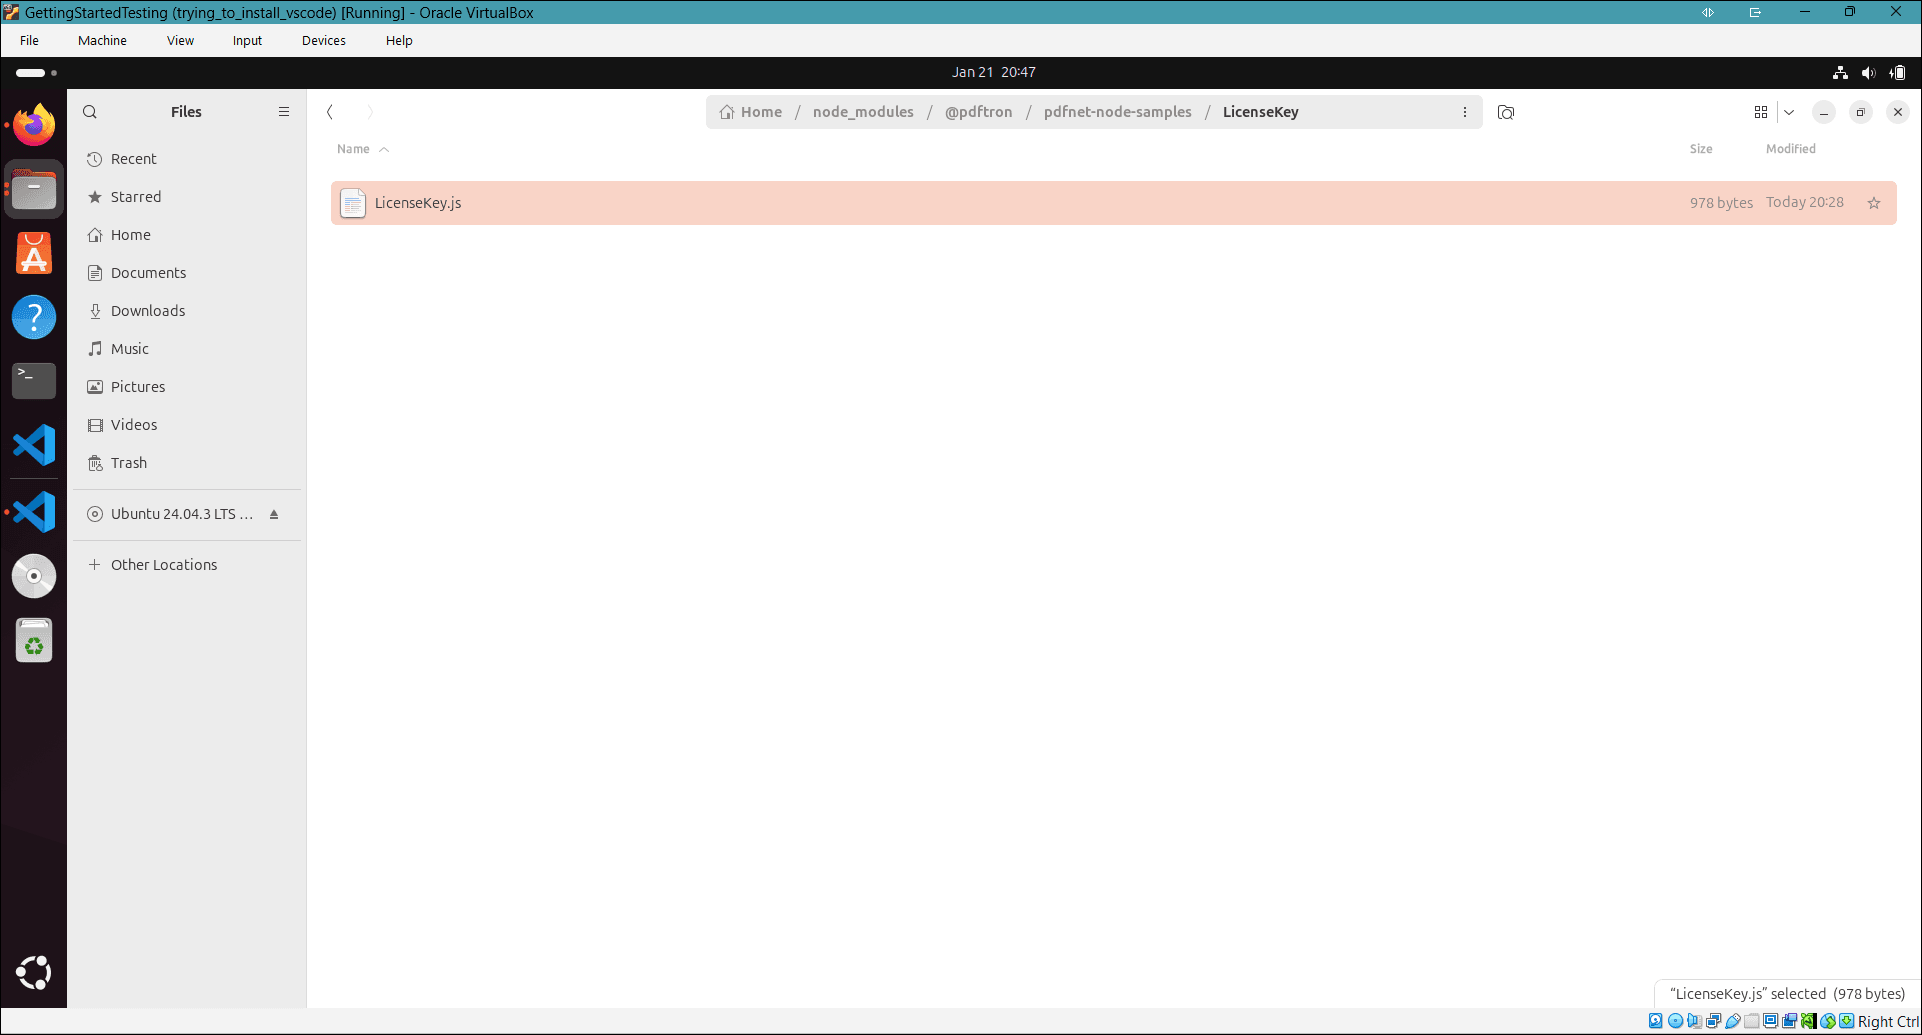
Task: Click the volume icon in the top bar
Action: [x=1869, y=72]
